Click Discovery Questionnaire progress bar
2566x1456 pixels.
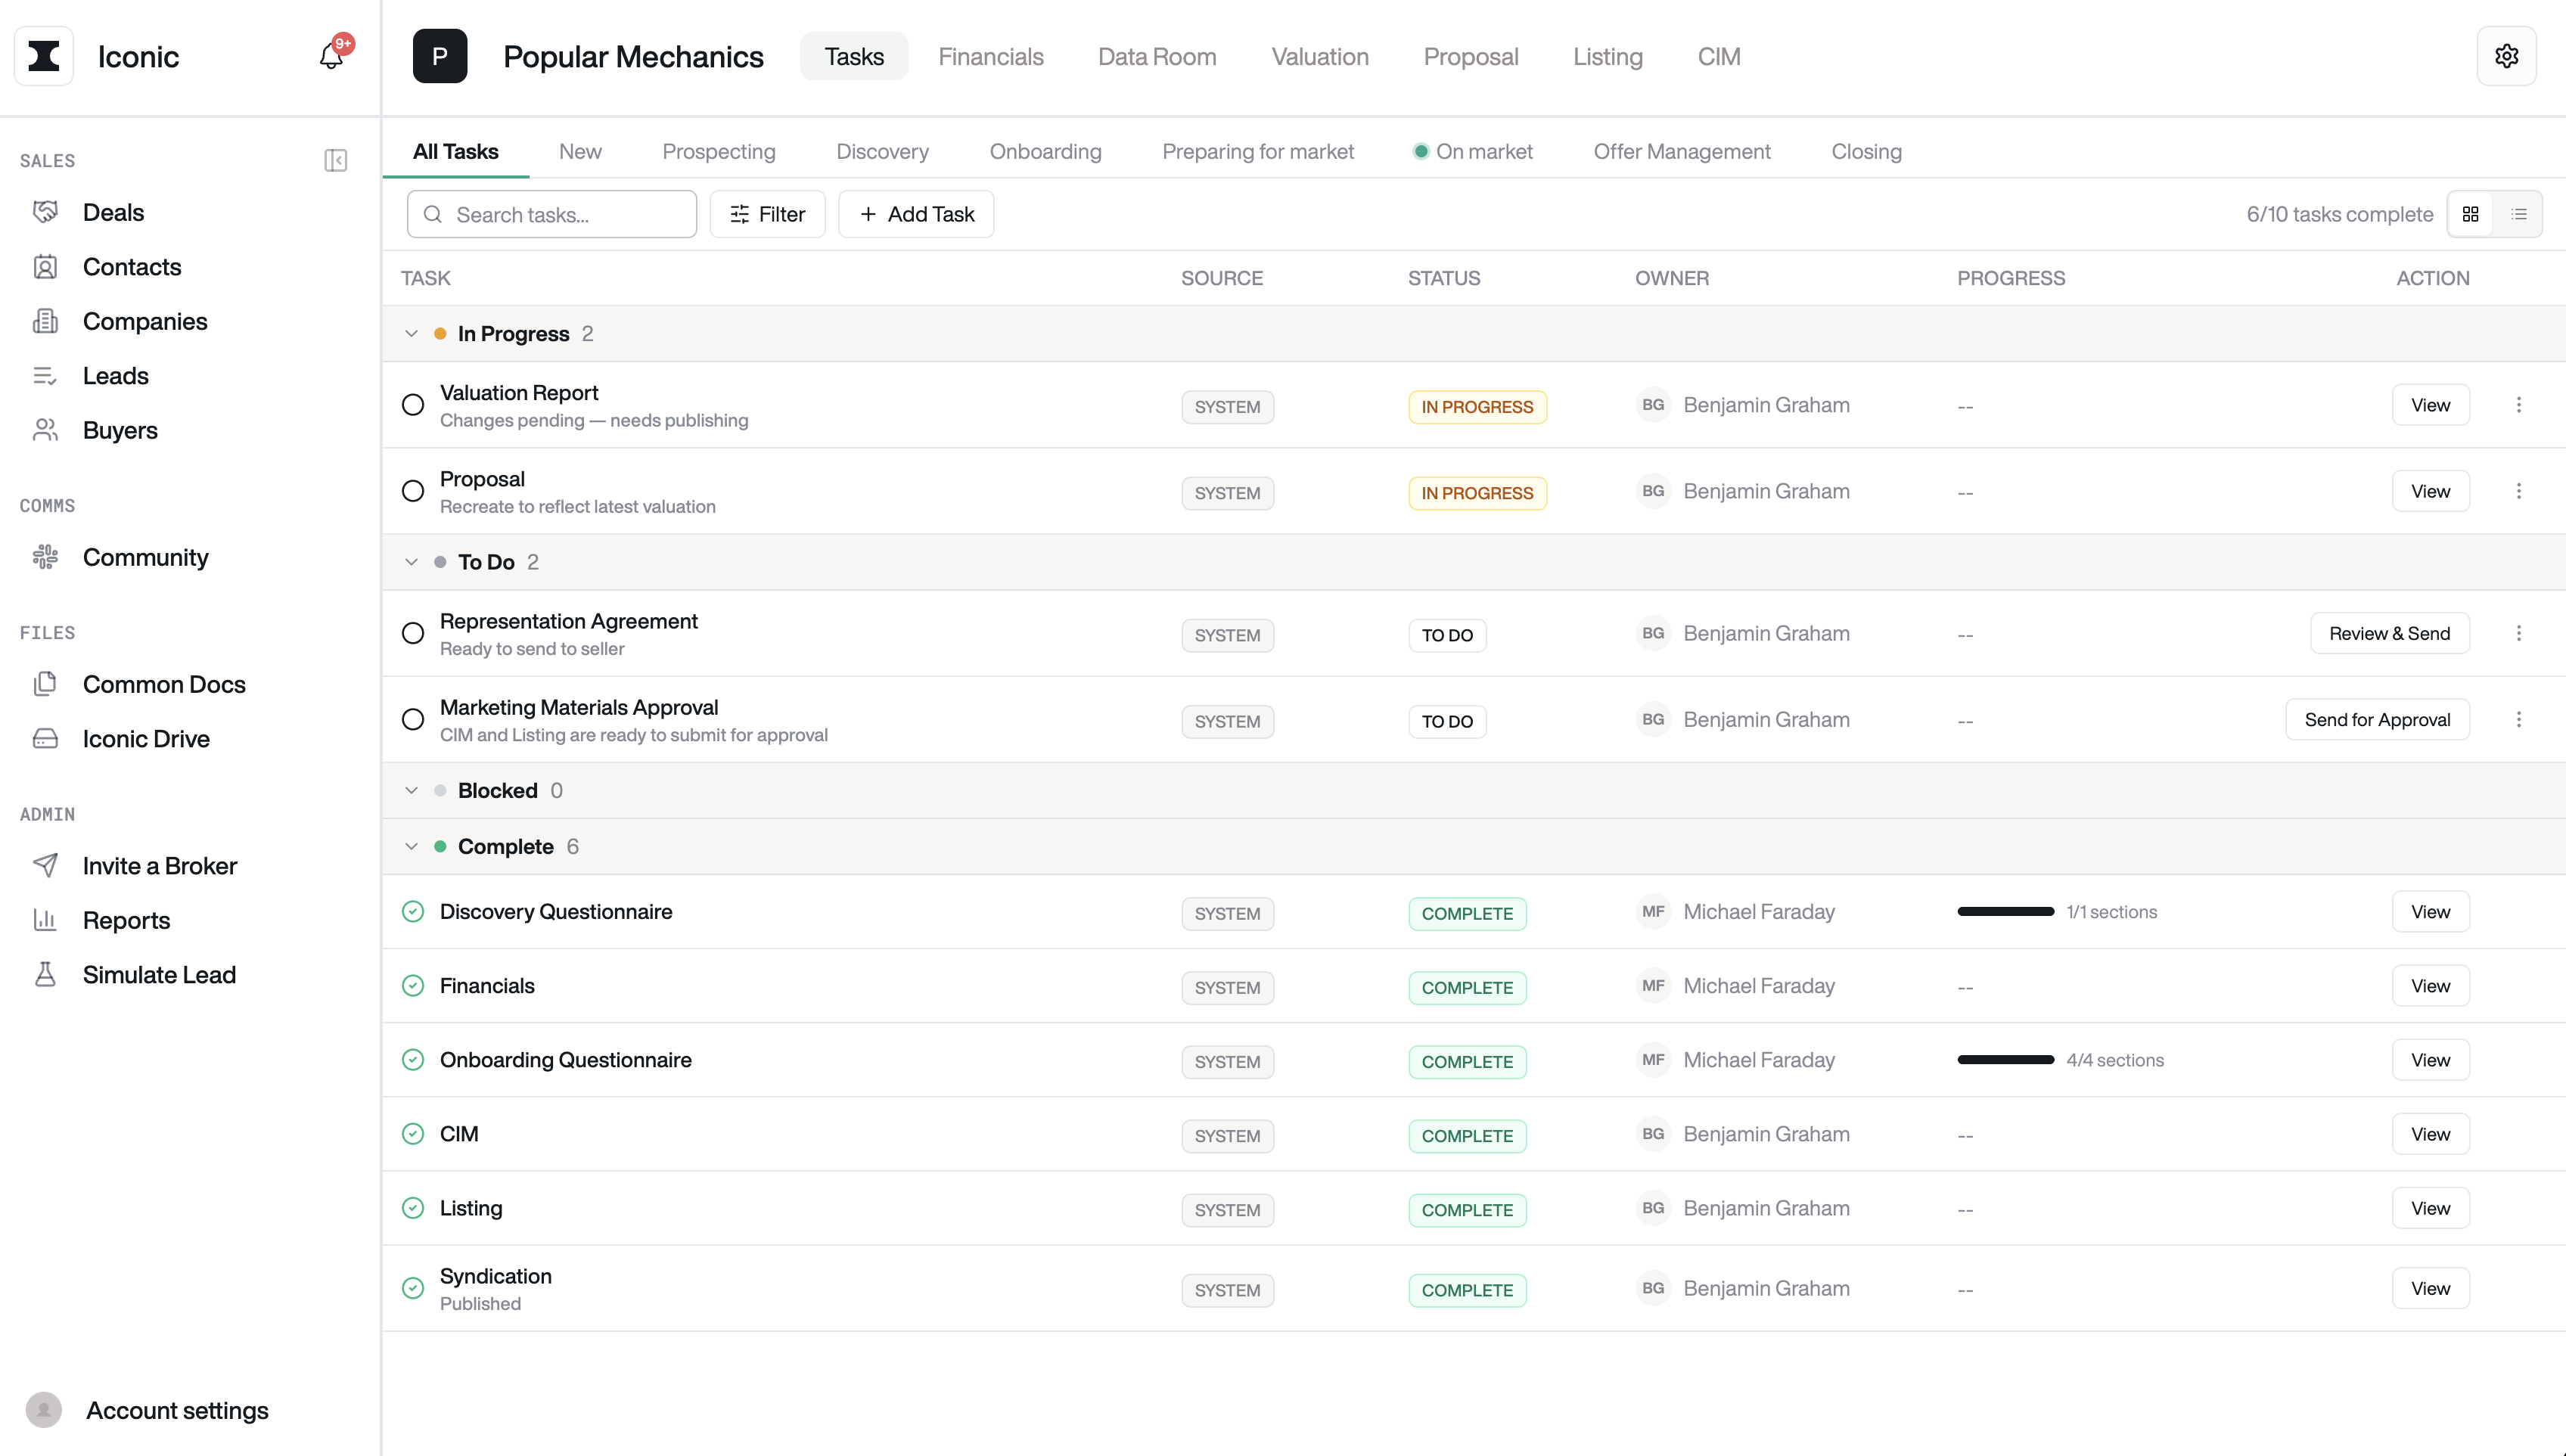point(2005,911)
